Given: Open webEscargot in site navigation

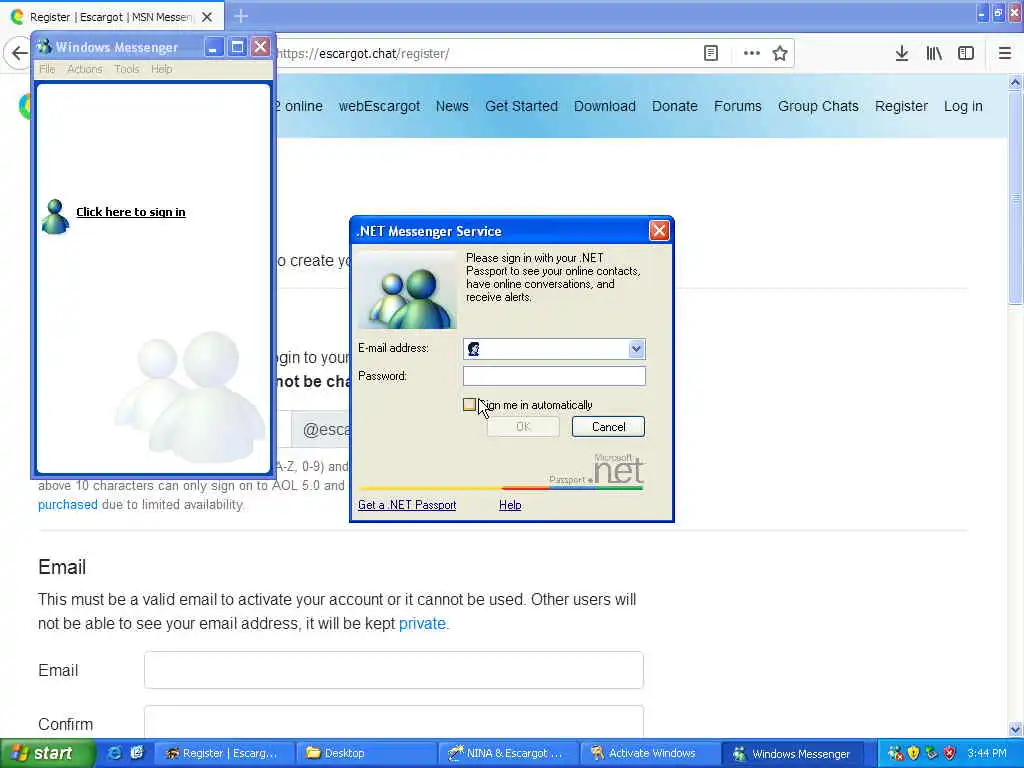Looking at the screenshot, I should tap(379, 106).
